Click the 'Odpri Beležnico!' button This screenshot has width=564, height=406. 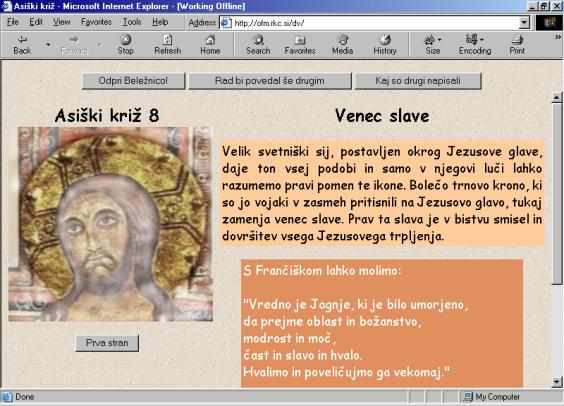click(133, 81)
